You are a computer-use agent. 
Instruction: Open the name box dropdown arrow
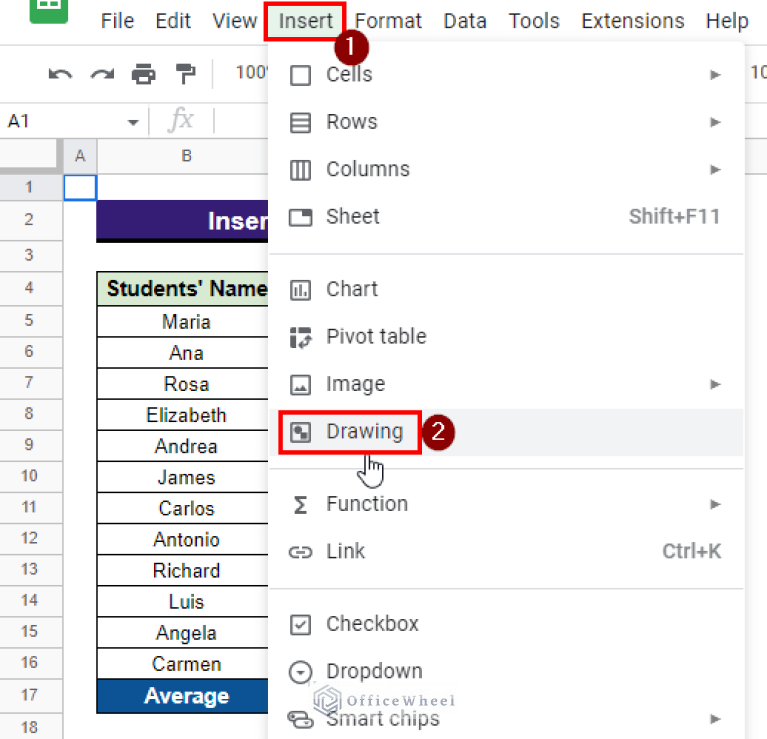click(132, 122)
